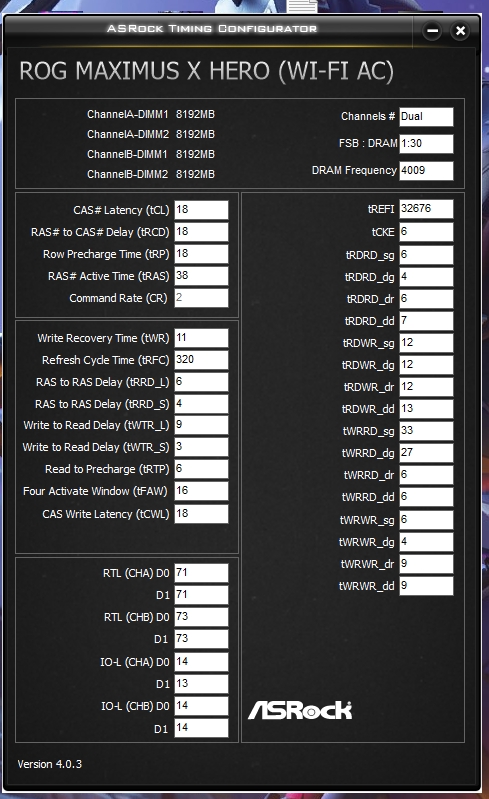489x799 pixels.
Task: Click the tREFI value field 32676
Action: [x=426, y=209]
